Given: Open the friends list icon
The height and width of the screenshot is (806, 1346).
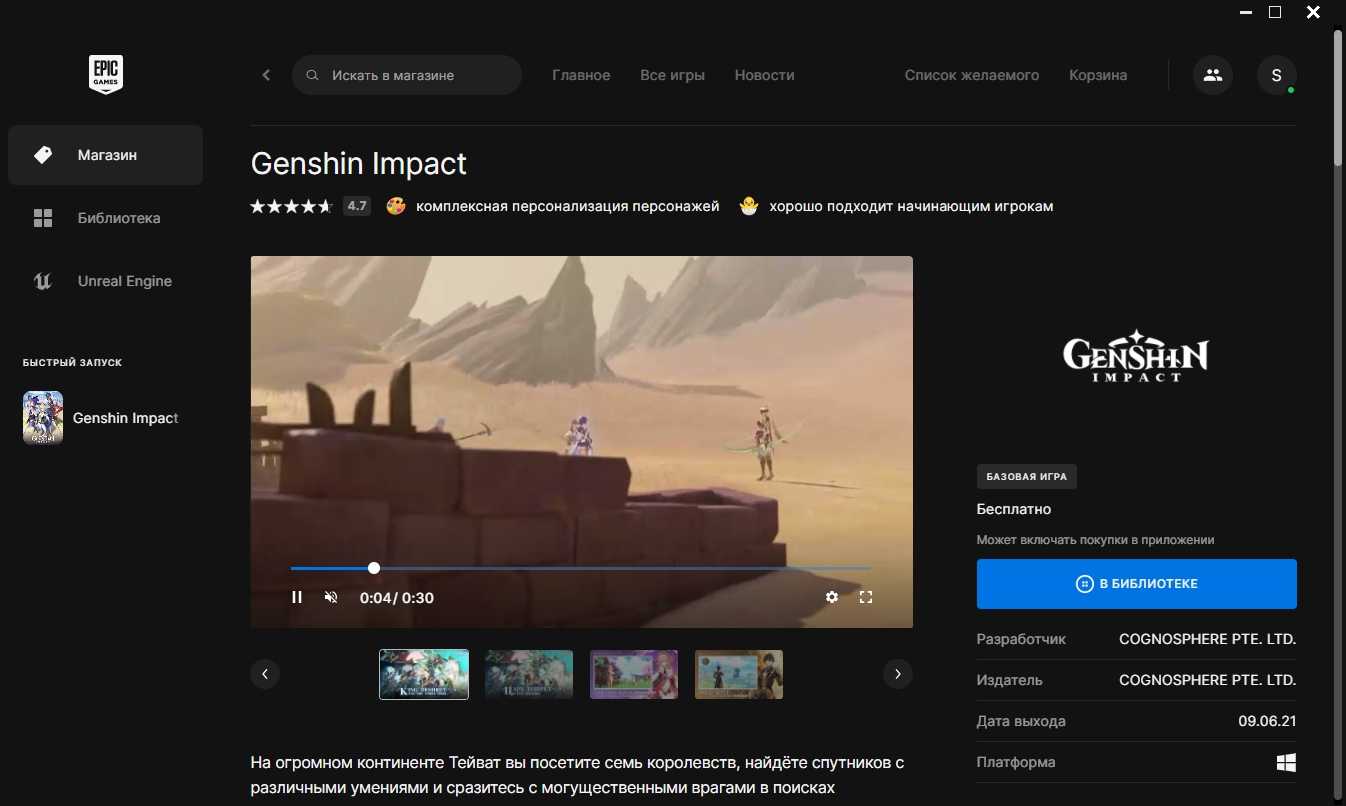Looking at the screenshot, I should coord(1212,75).
